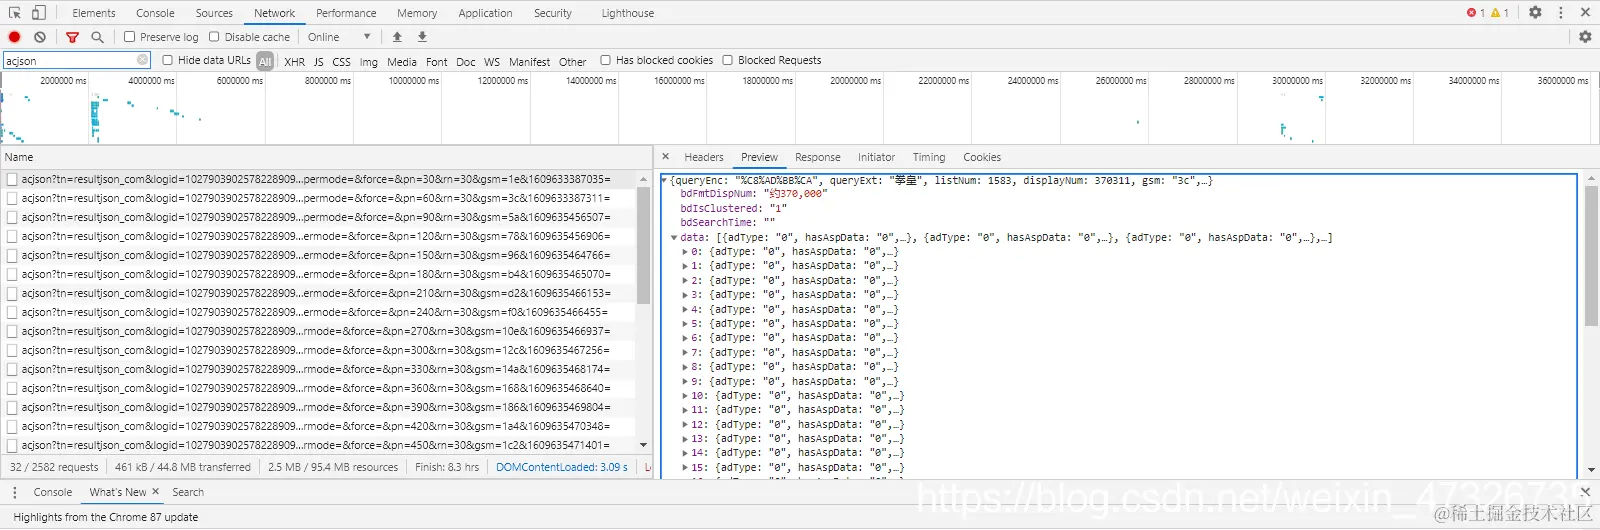Tick checkbox of request with pn=60
Screen dimensions: 1600x530
(12, 198)
